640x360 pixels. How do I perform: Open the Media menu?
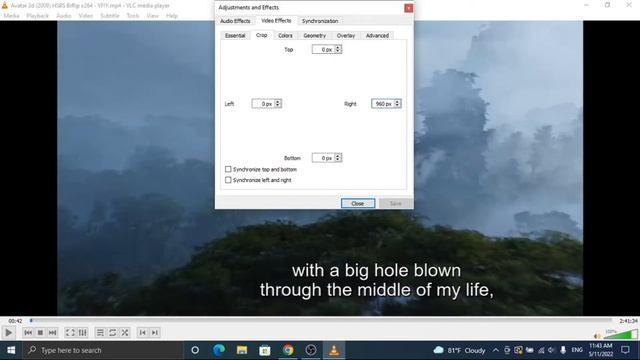pyautogui.click(x=11, y=16)
